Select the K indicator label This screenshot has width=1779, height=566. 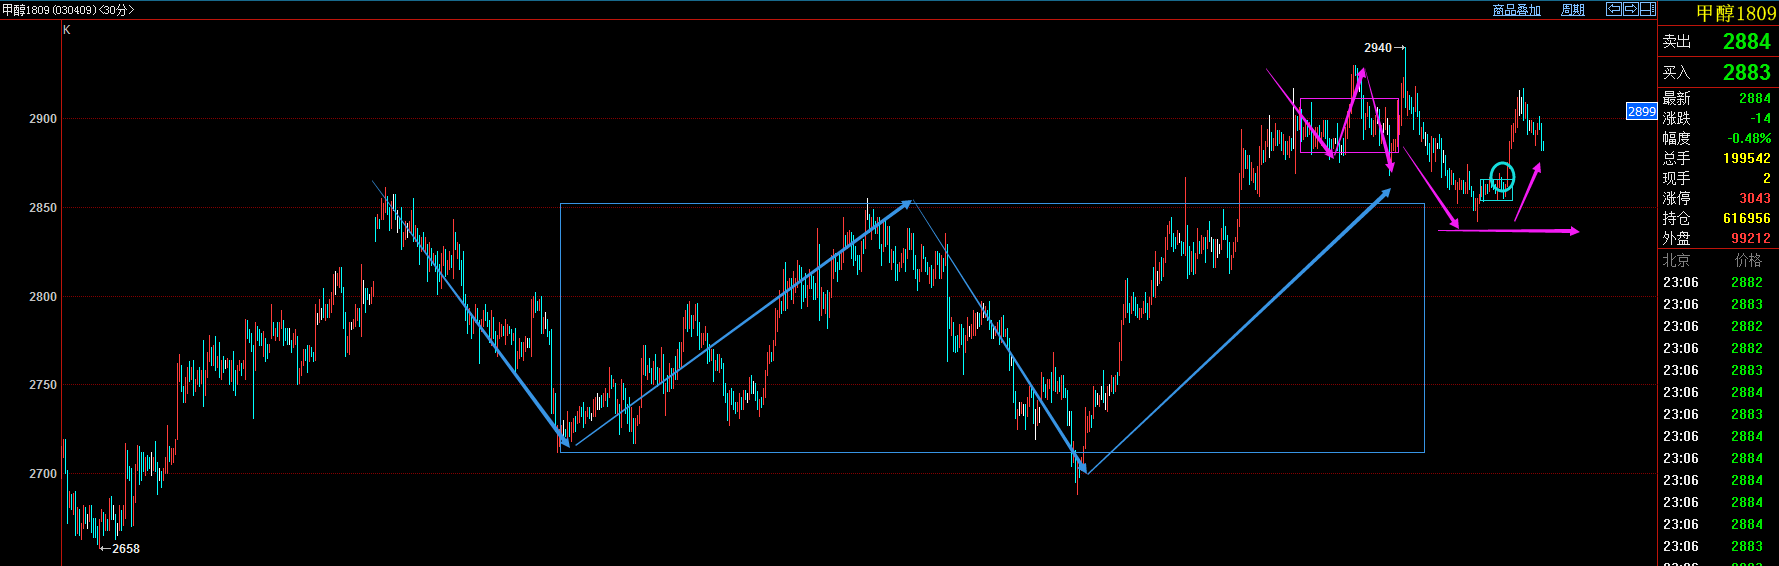tap(67, 30)
